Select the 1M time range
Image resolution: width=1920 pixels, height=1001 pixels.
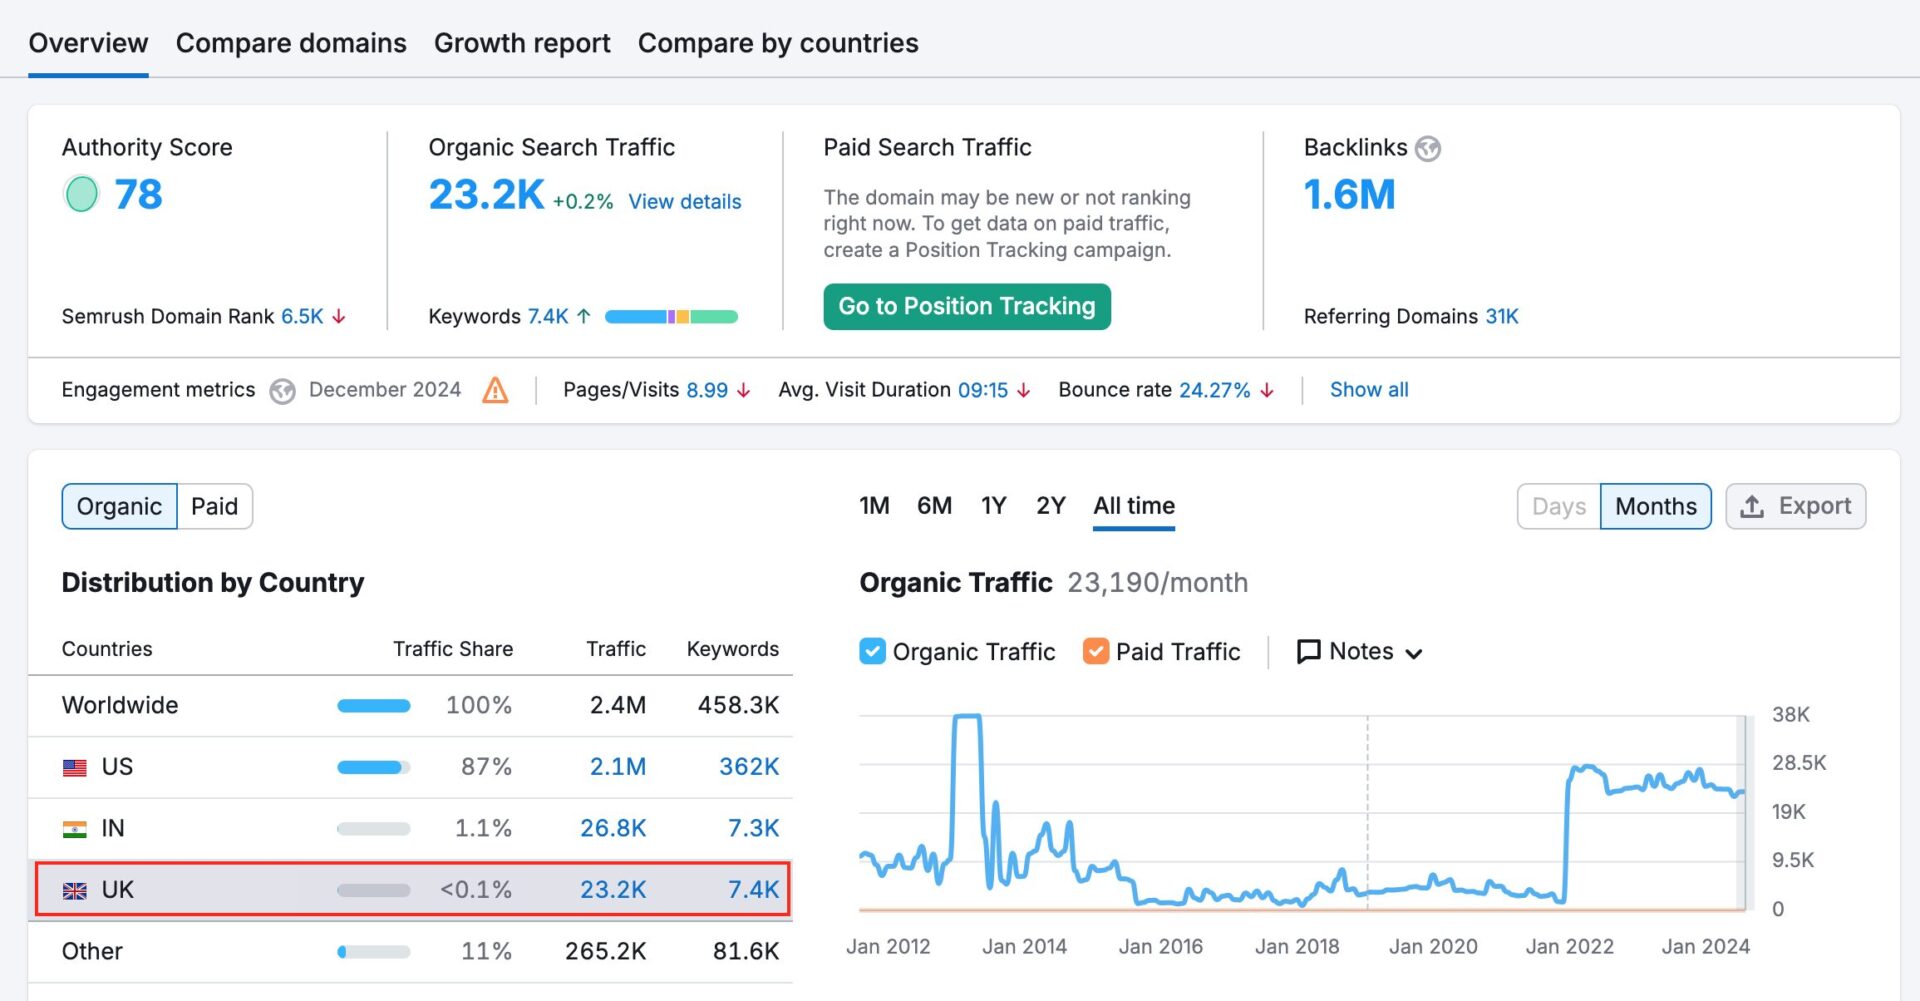[874, 506]
